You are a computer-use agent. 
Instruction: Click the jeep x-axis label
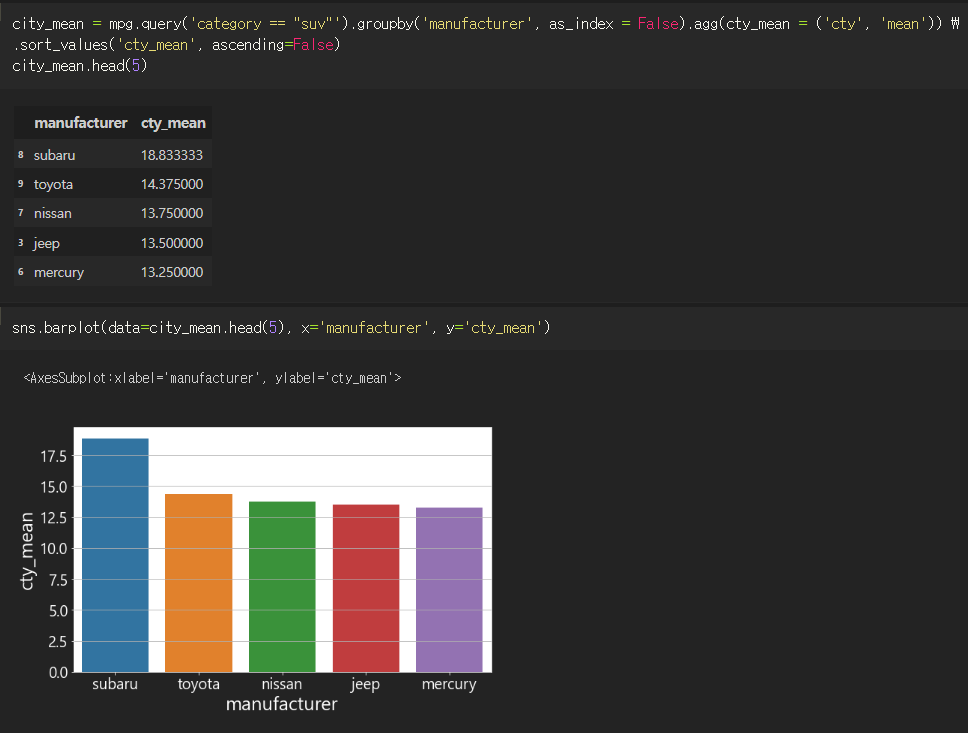365,684
